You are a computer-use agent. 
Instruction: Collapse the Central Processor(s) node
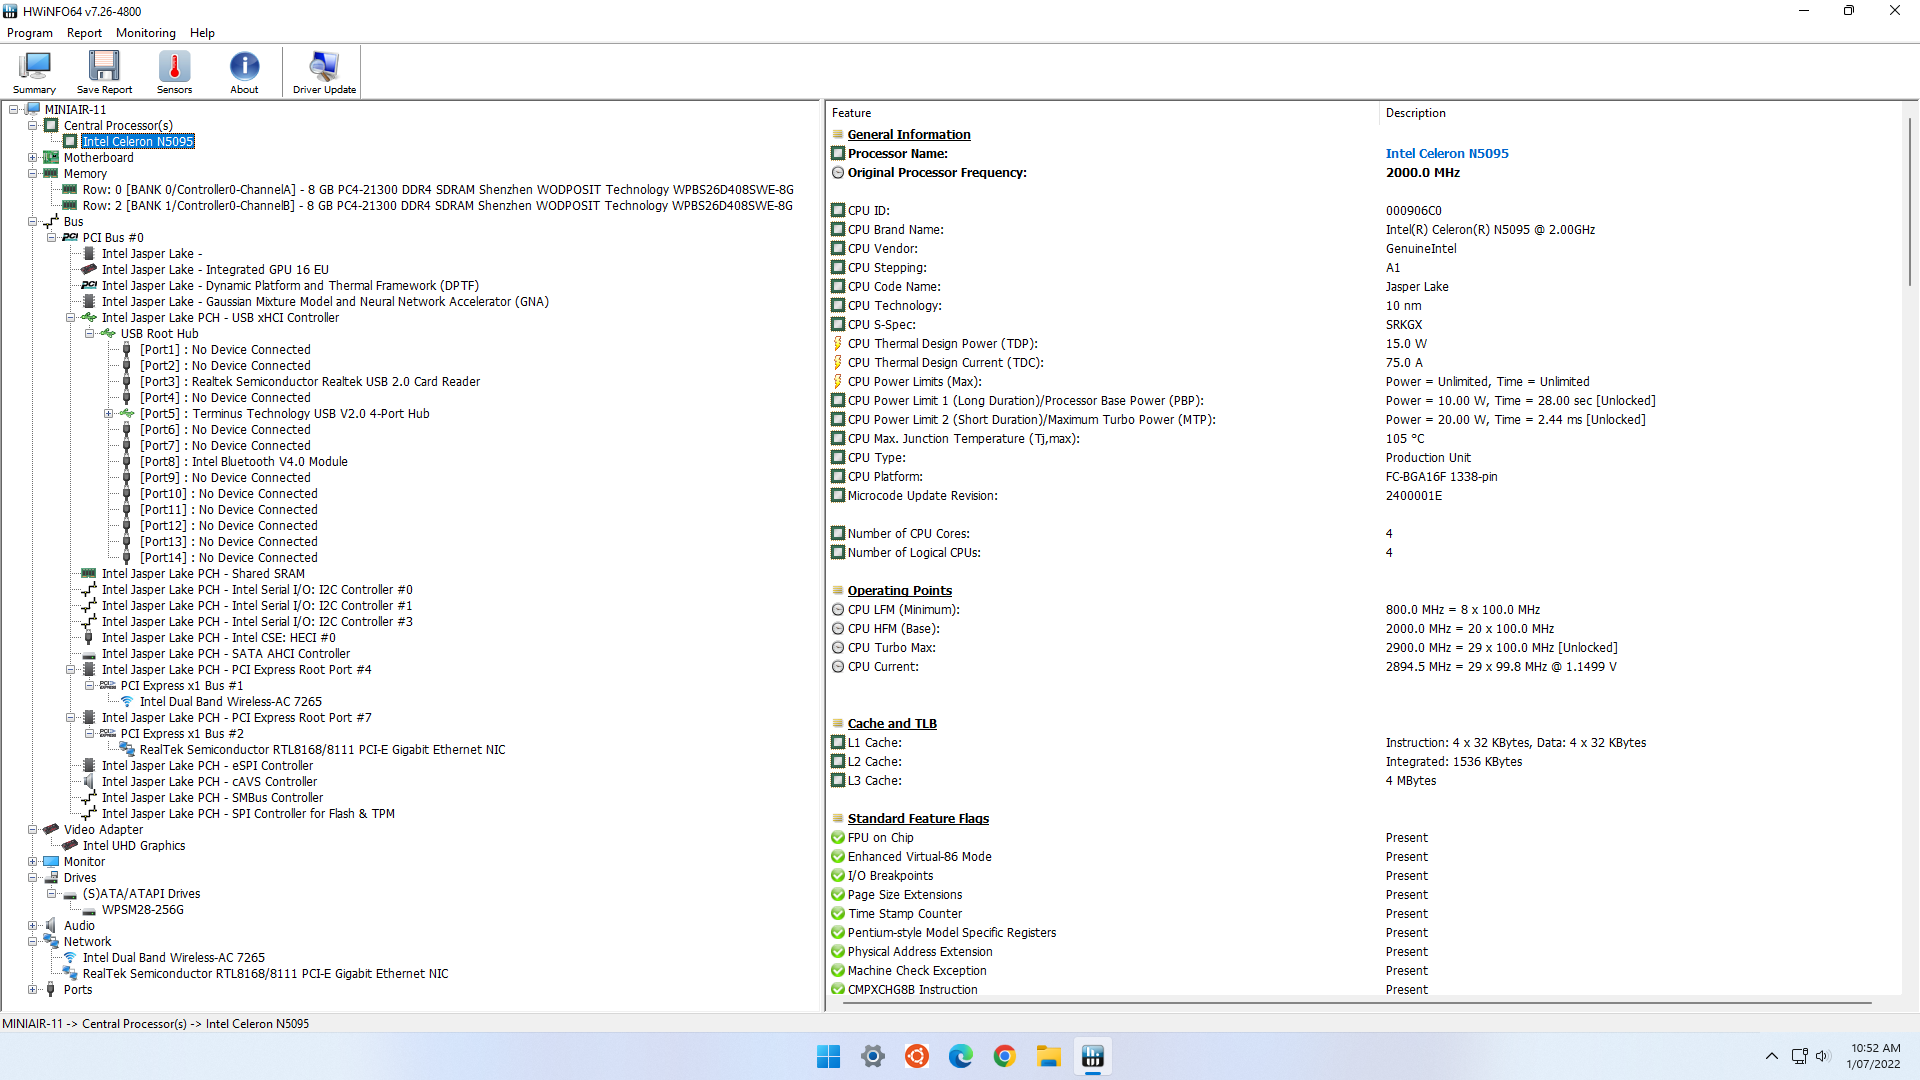tap(33, 126)
